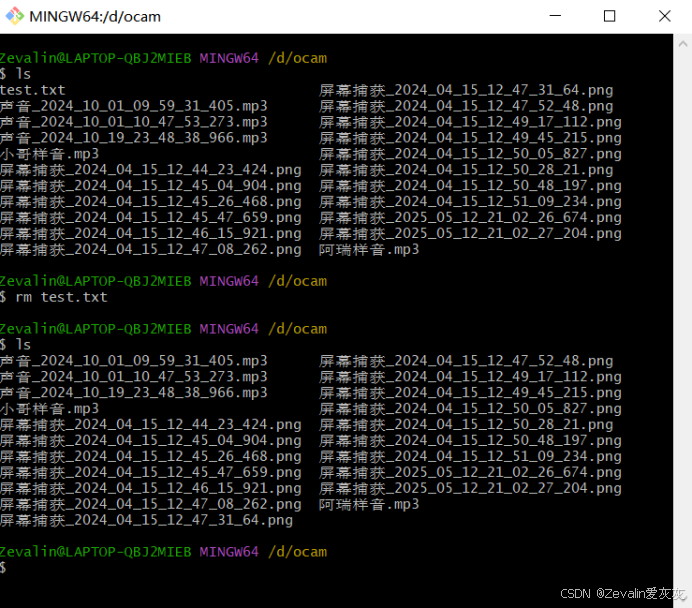Select 屏幕捕获_2024_04_15_12_47_08_262.png in second ls listing
692x608 pixels.
(x=150, y=504)
